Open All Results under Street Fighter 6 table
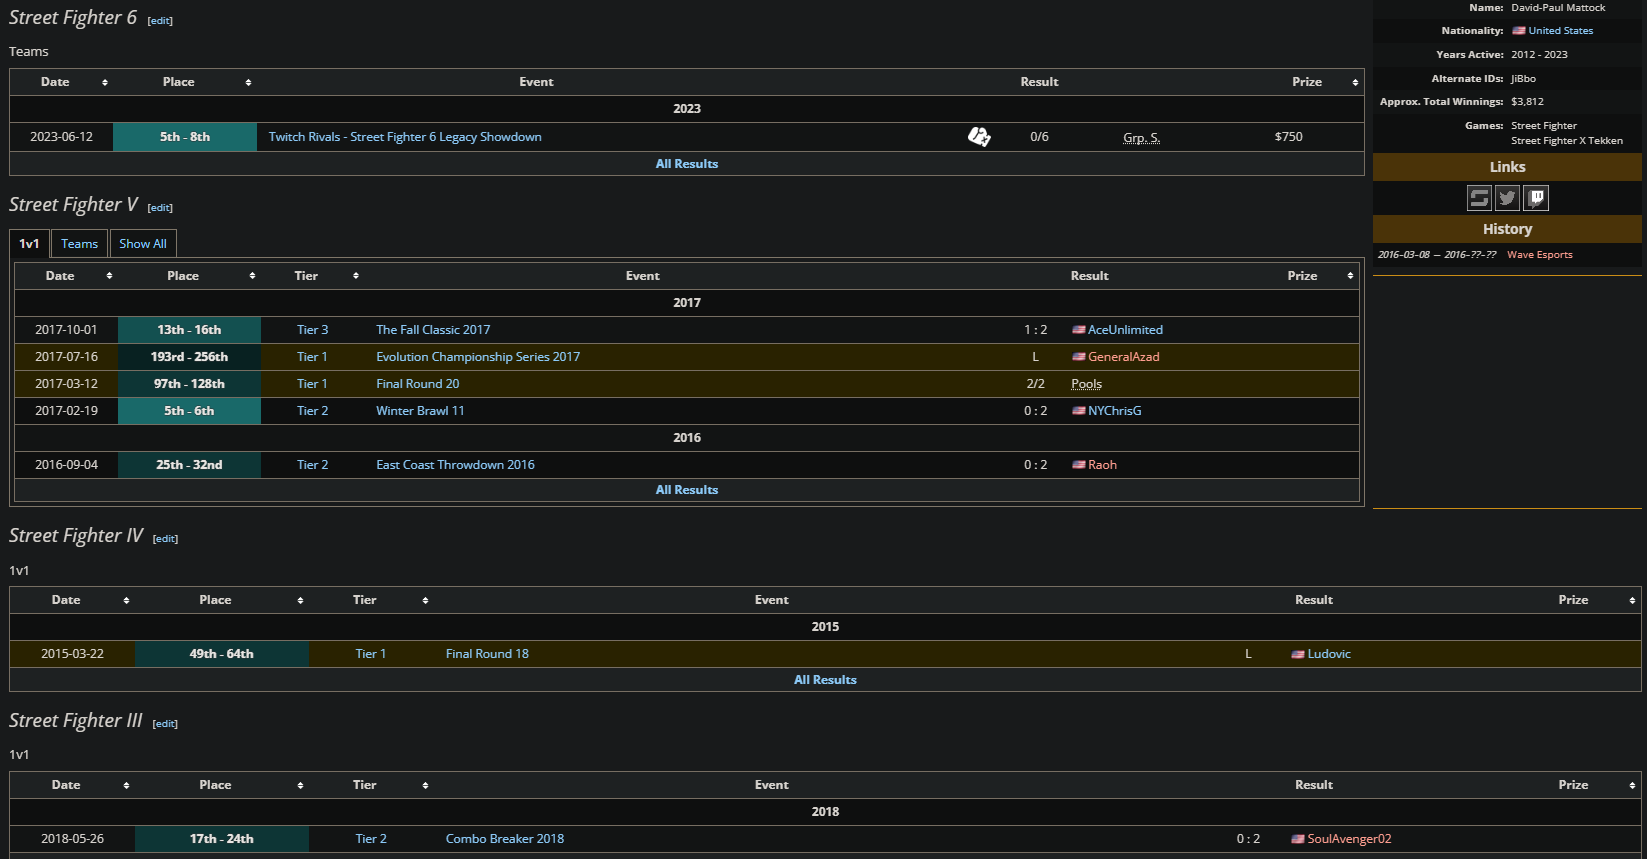This screenshot has height=859, width=1647. [687, 164]
